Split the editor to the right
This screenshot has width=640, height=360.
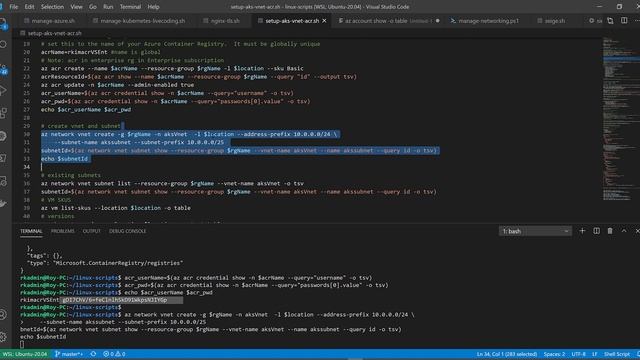point(624,20)
